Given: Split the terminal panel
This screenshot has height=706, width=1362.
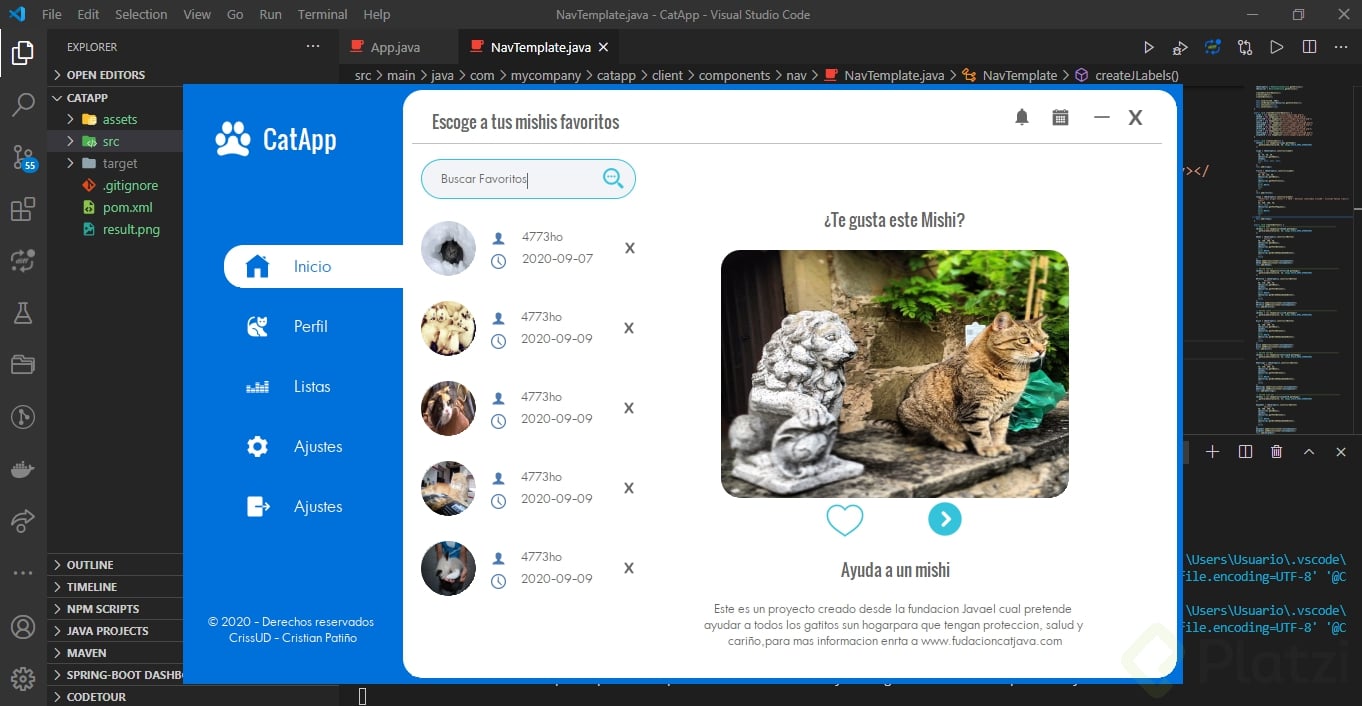Looking at the screenshot, I should tap(1245, 452).
